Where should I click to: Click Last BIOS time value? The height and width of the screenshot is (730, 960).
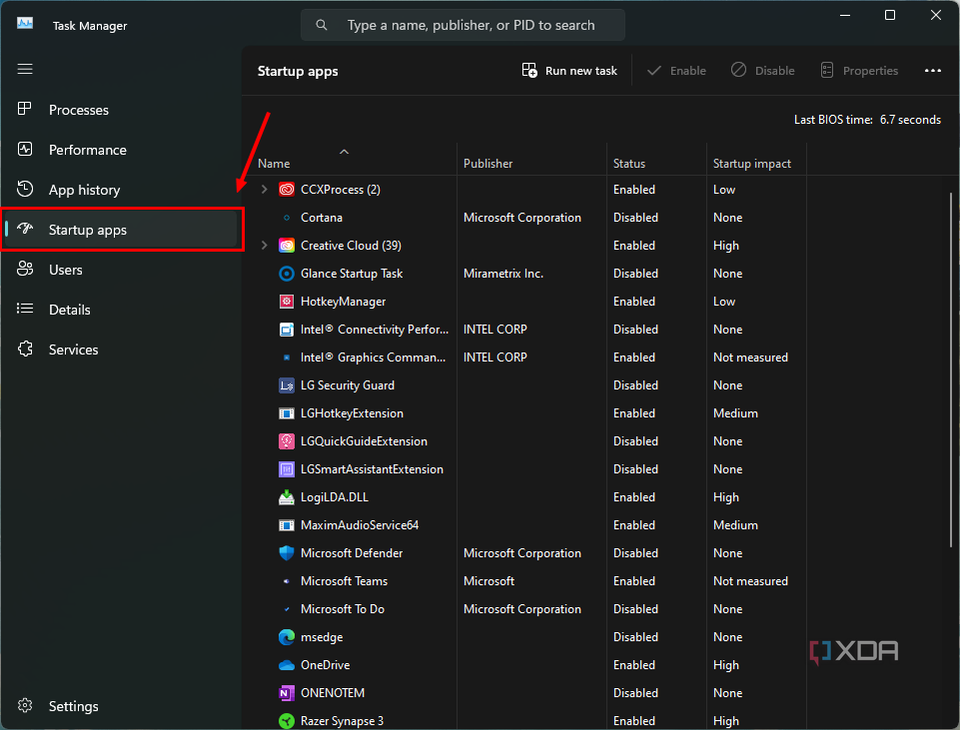(x=910, y=119)
